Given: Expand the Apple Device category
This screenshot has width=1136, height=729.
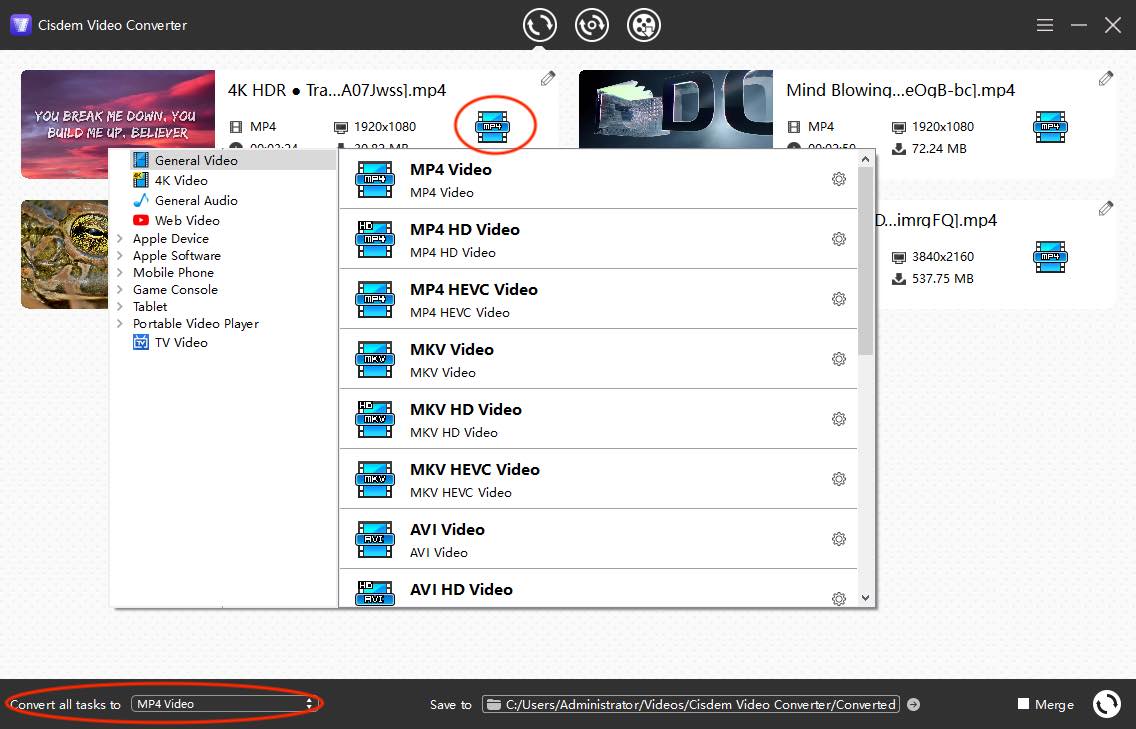Looking at the screenshot, I should tap(171, 238).
